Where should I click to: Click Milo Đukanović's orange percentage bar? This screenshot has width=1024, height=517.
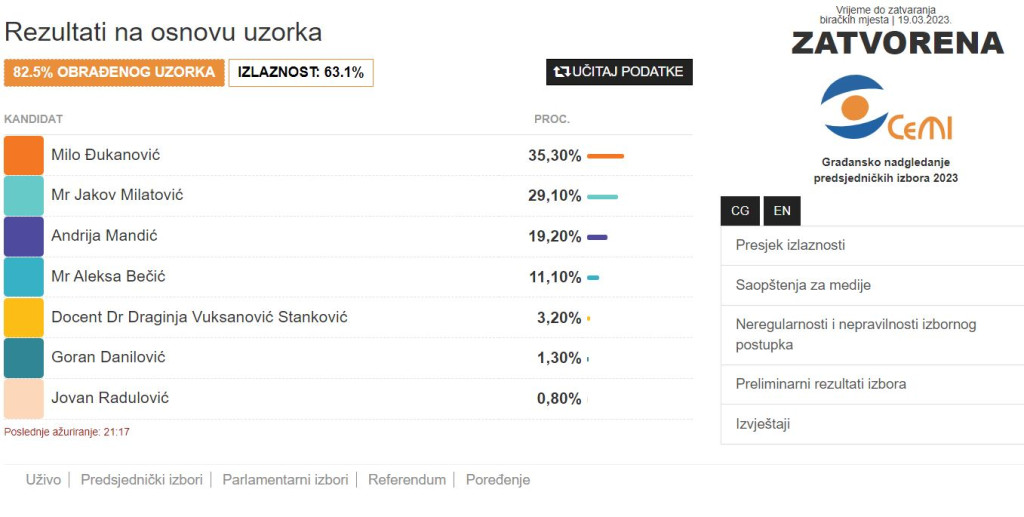[605, 156]
